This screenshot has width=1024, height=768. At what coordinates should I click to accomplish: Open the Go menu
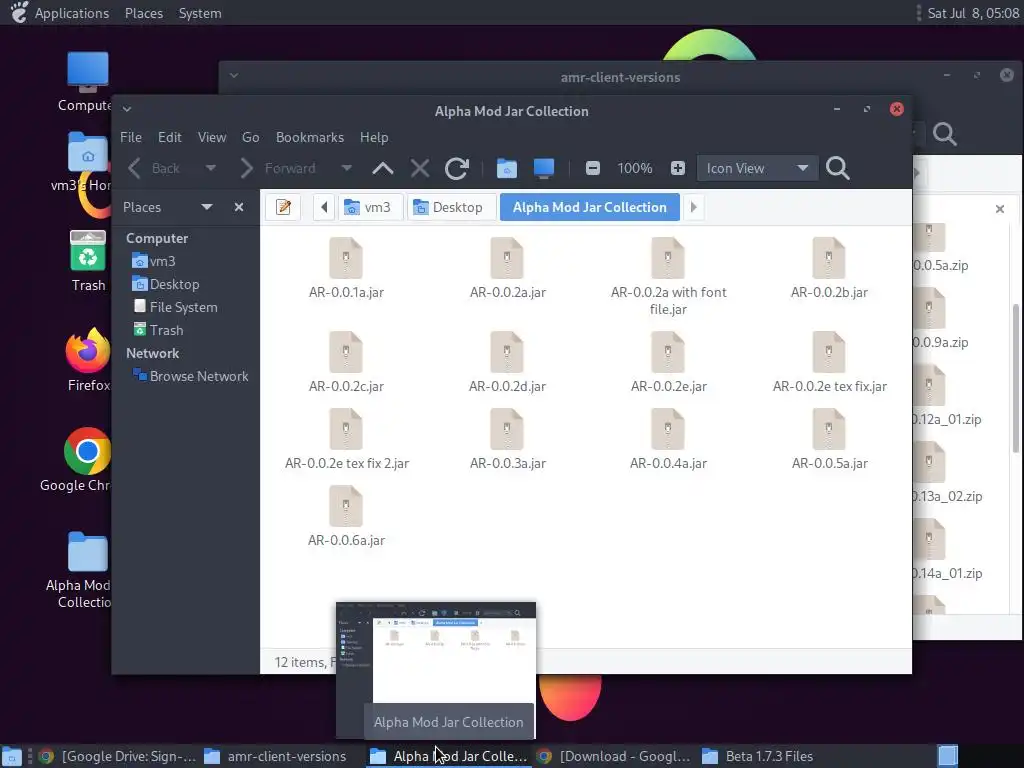tap(251, 137)
